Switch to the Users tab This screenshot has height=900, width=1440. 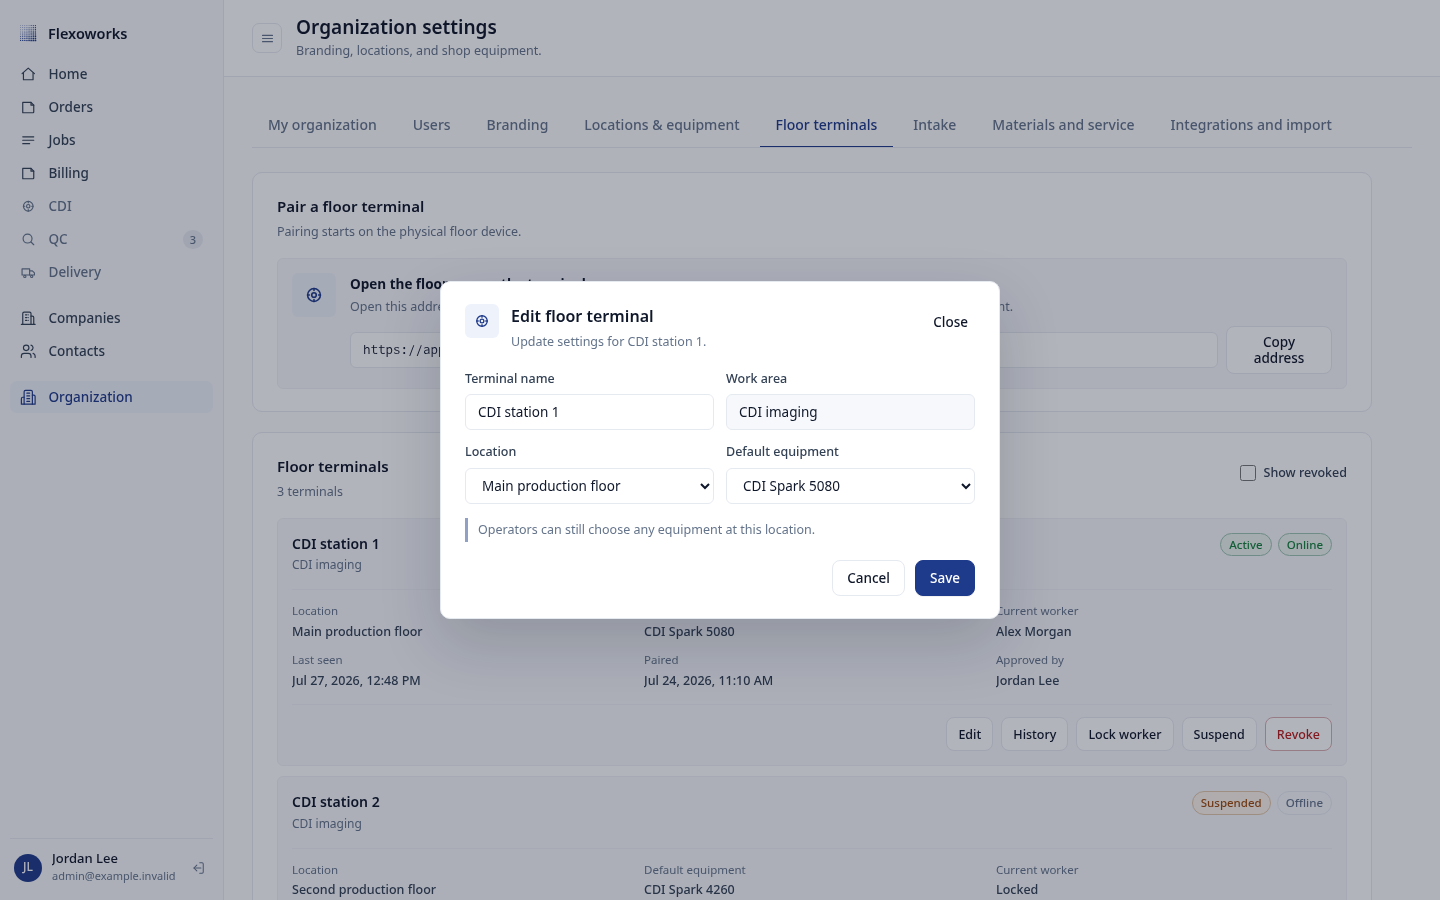[432, 125]
